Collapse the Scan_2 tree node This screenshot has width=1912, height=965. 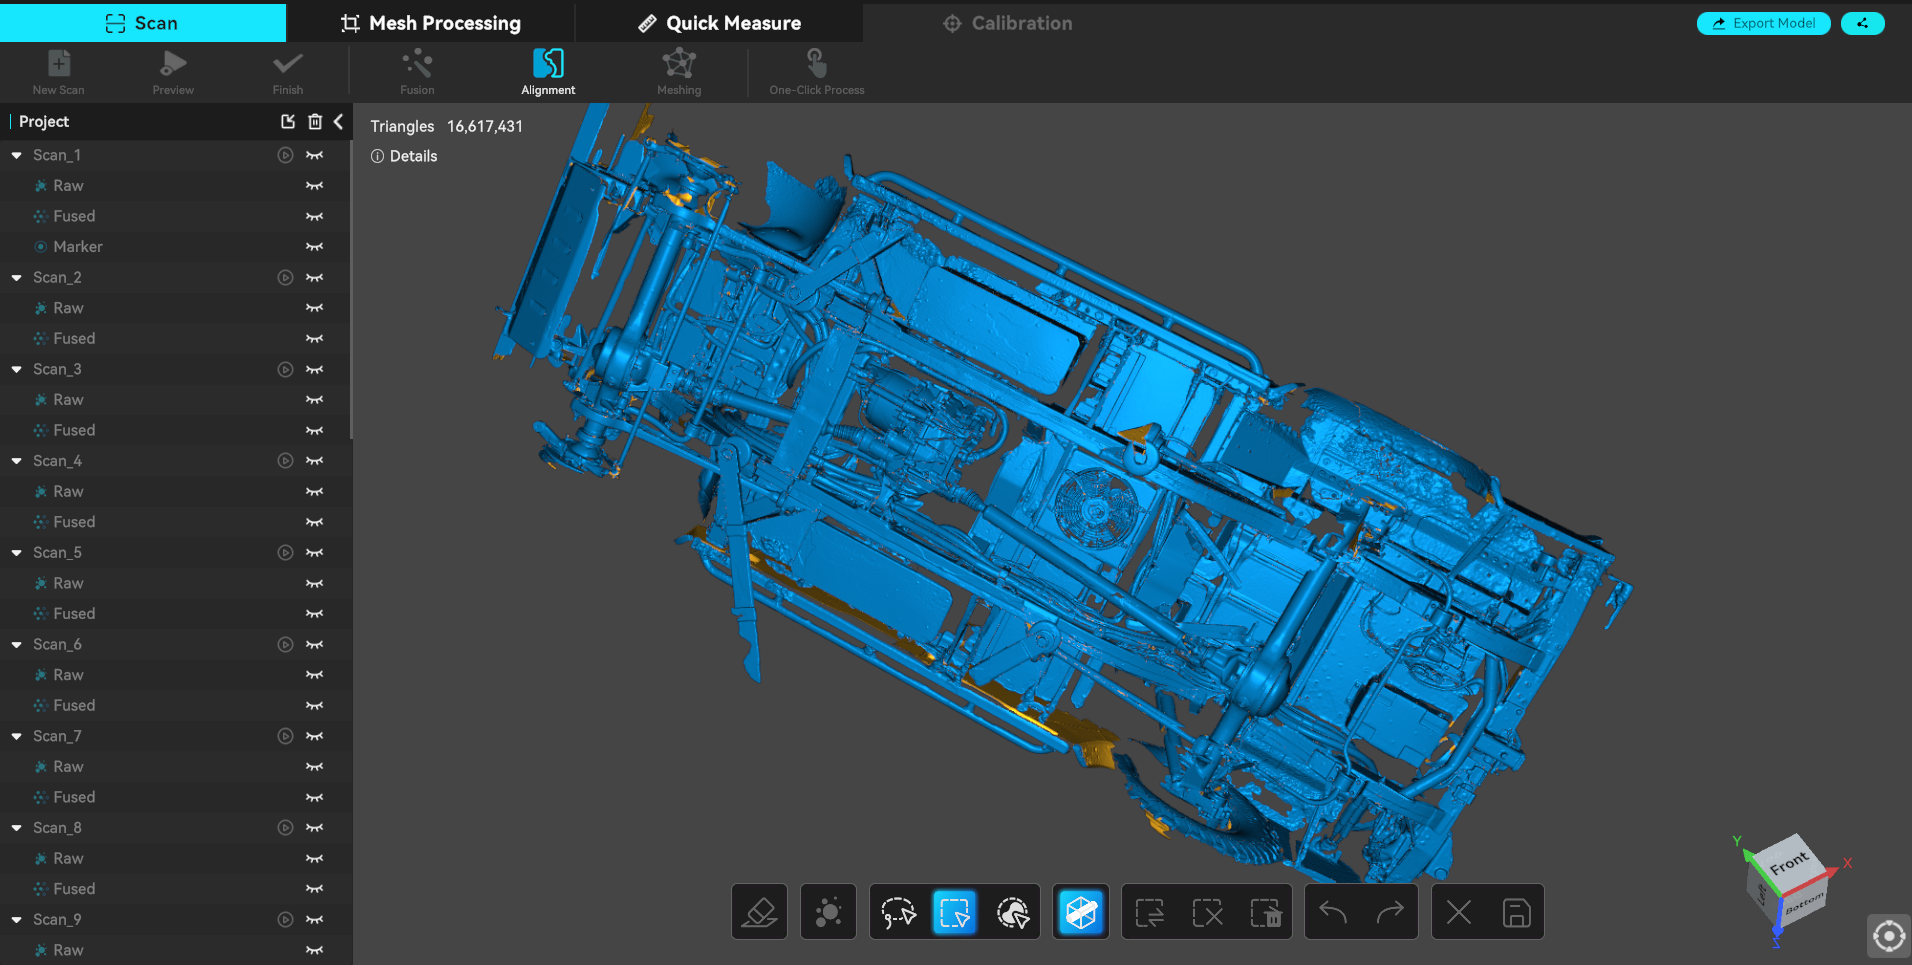pos(17,278)
